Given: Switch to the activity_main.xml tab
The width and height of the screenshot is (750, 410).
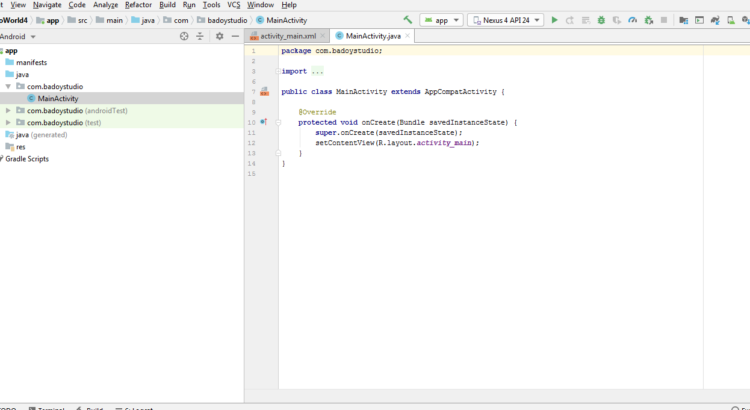Looking at the screenshot, I should 288,36.
